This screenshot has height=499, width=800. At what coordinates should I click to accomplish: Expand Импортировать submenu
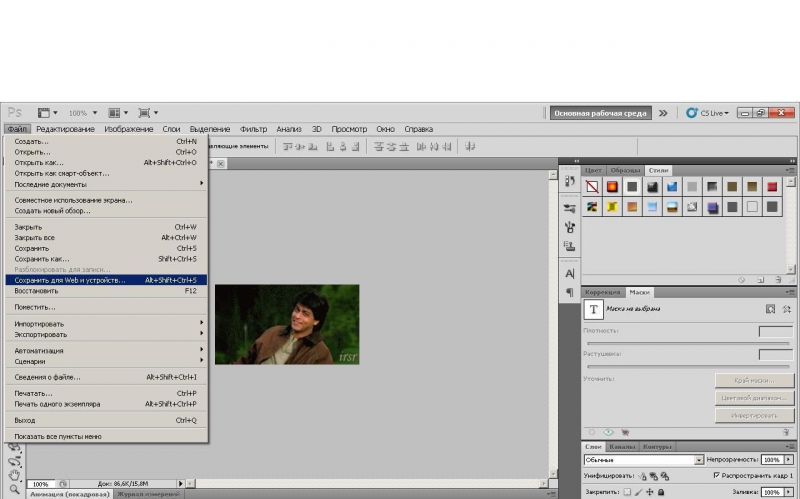click(106, 323)
